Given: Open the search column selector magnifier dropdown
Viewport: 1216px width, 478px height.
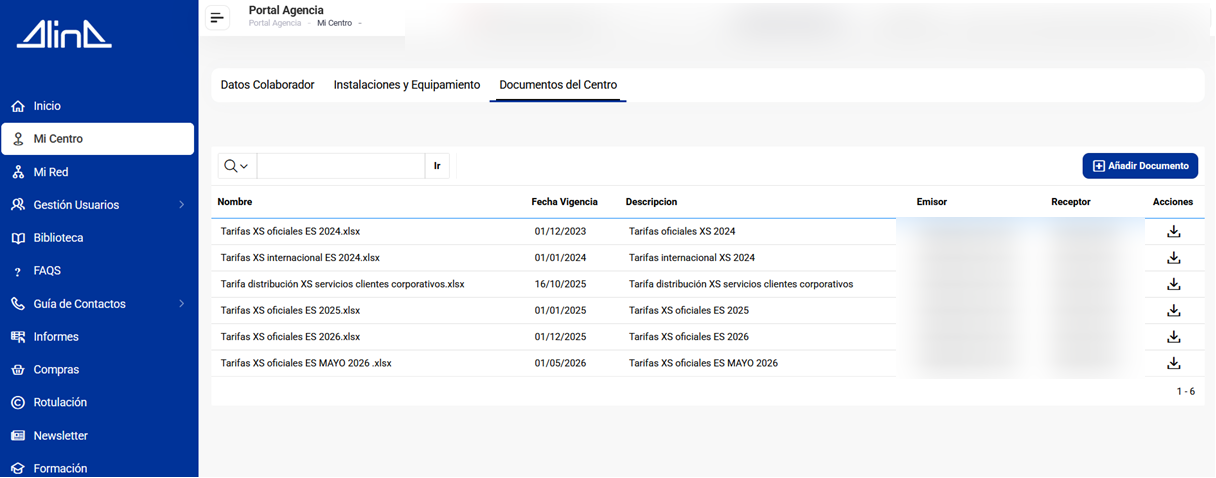Looking at the screenshot, I should point(237,166).
